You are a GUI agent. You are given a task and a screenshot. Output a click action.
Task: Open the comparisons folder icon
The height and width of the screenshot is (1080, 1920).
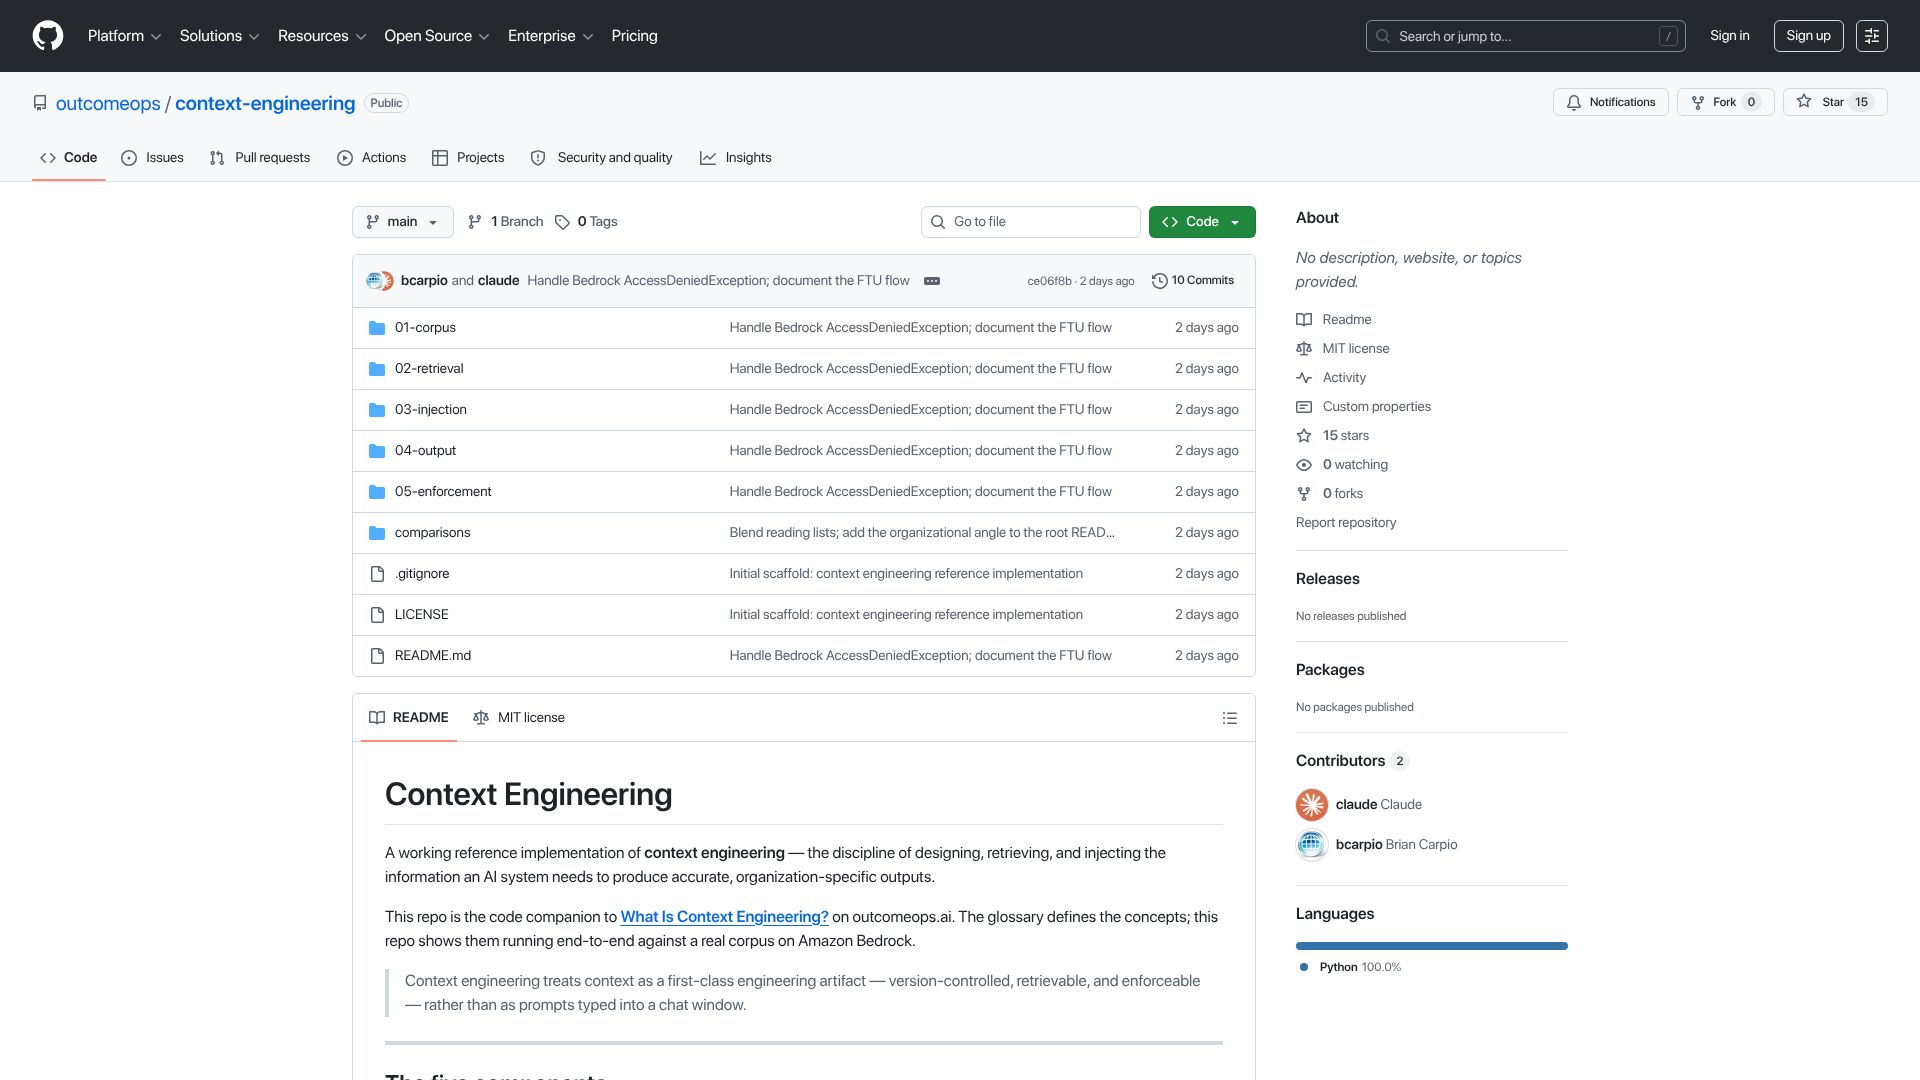(x=377, y=533)
